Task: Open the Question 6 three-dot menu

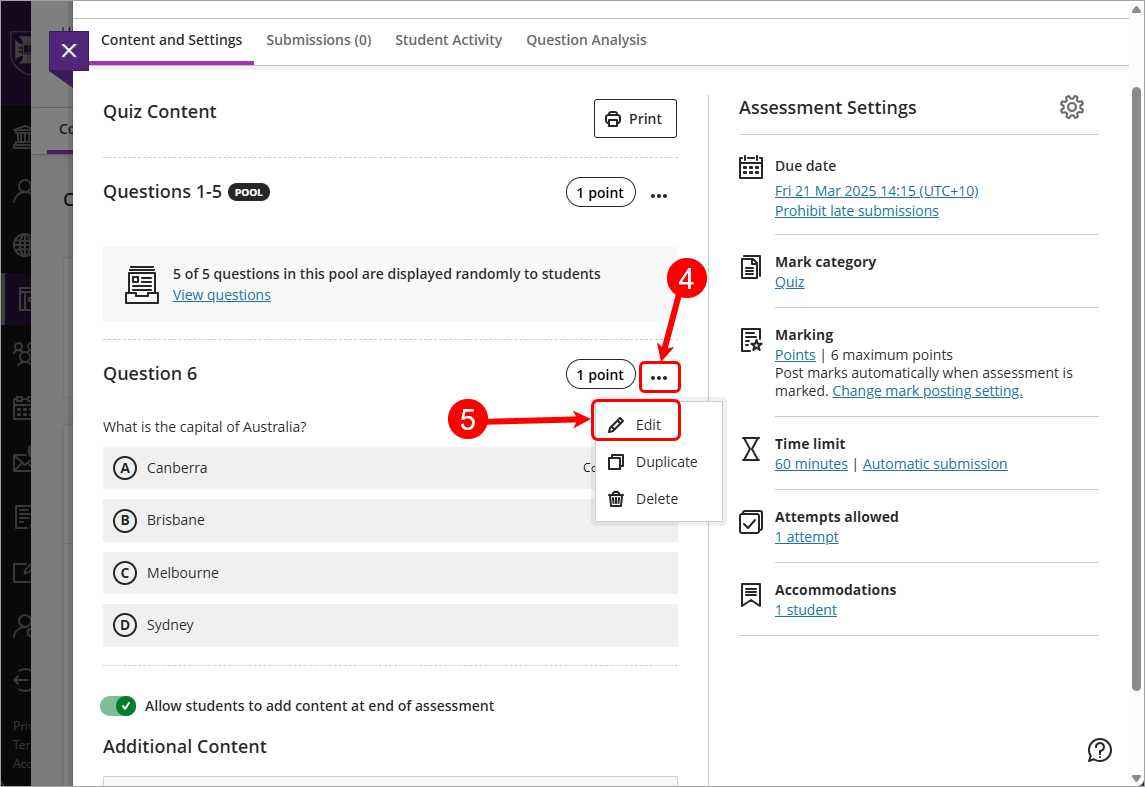Action: pos(659,377)
